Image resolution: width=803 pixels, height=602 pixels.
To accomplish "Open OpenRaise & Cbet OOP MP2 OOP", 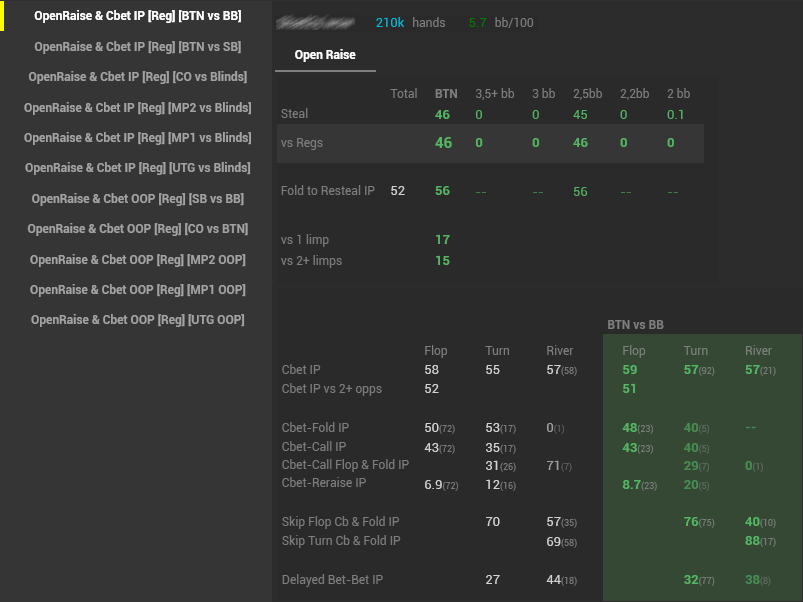I will (x=137, y=259).
